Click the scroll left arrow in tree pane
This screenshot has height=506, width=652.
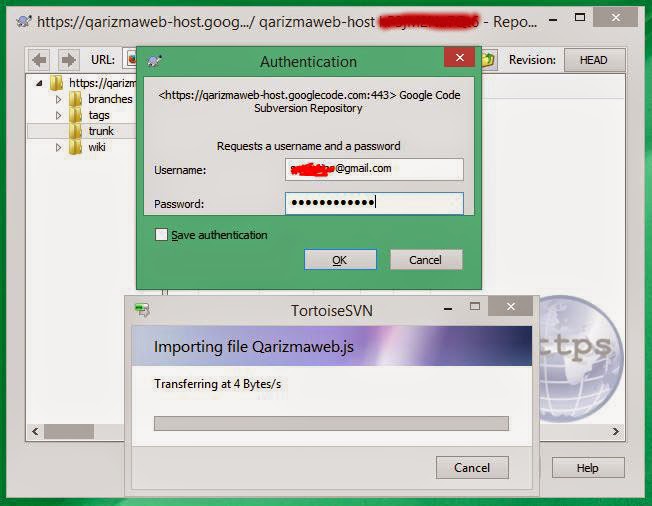coord(35,432)
